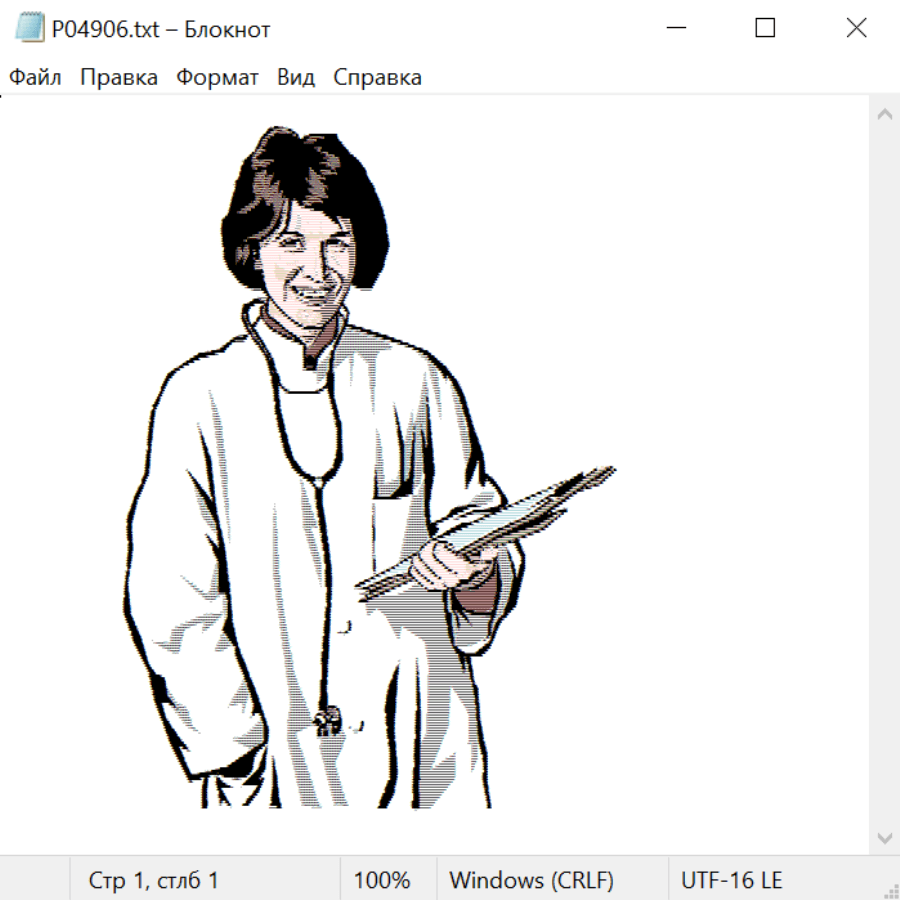Maximize the Блокнот window
This screenshot has height=900, width=900.
click(x=765, y=29)
